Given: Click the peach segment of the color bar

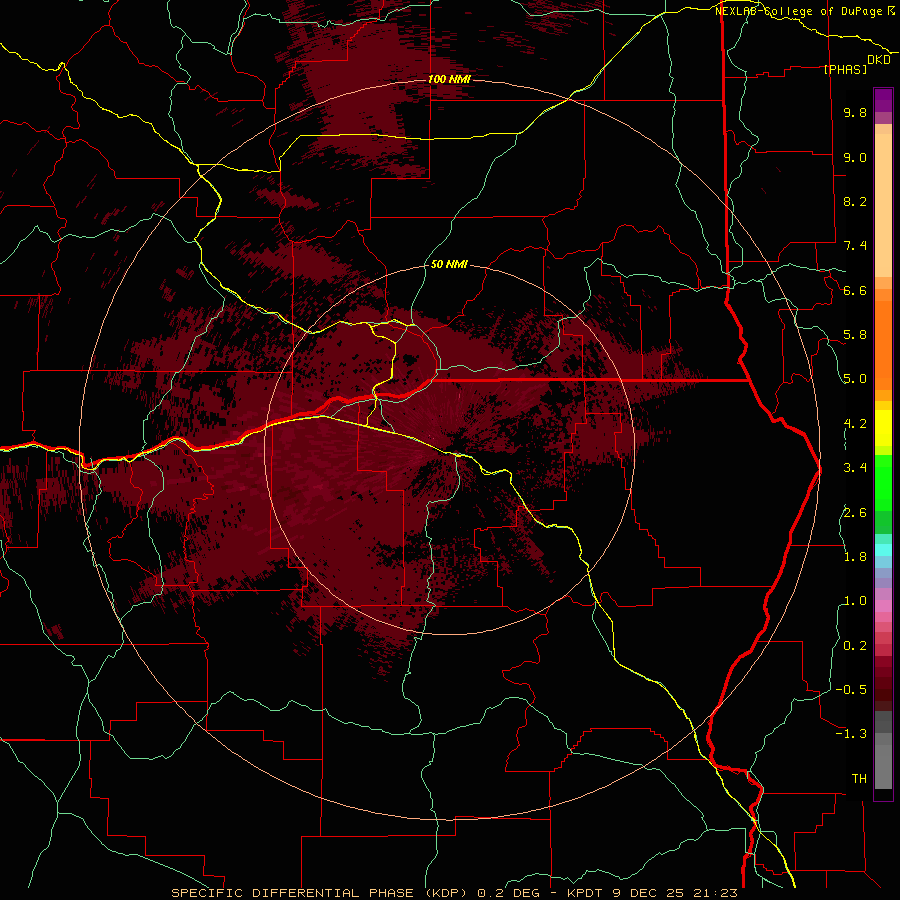Looking at the screenshot, I should 883,205.
